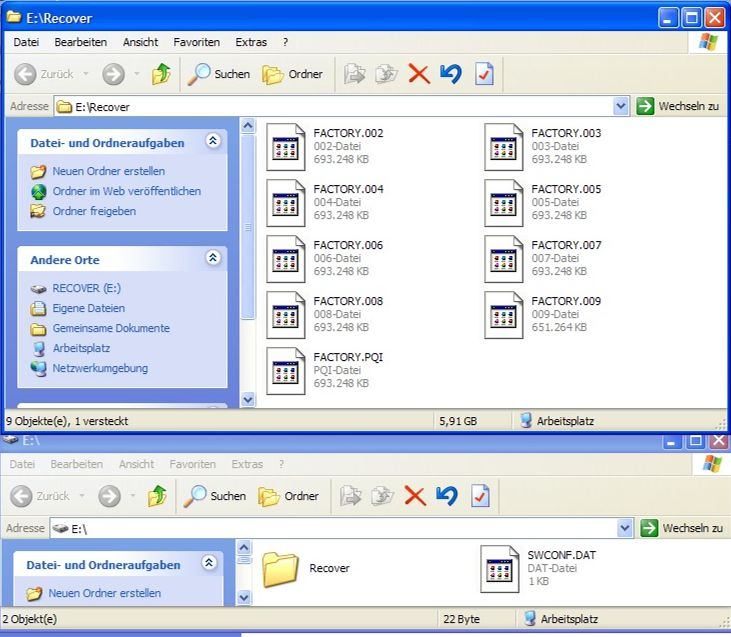Click red X delete icon in E:\Recover window
This screenshot has height=637, width=731.
click(x=419, y=74)
